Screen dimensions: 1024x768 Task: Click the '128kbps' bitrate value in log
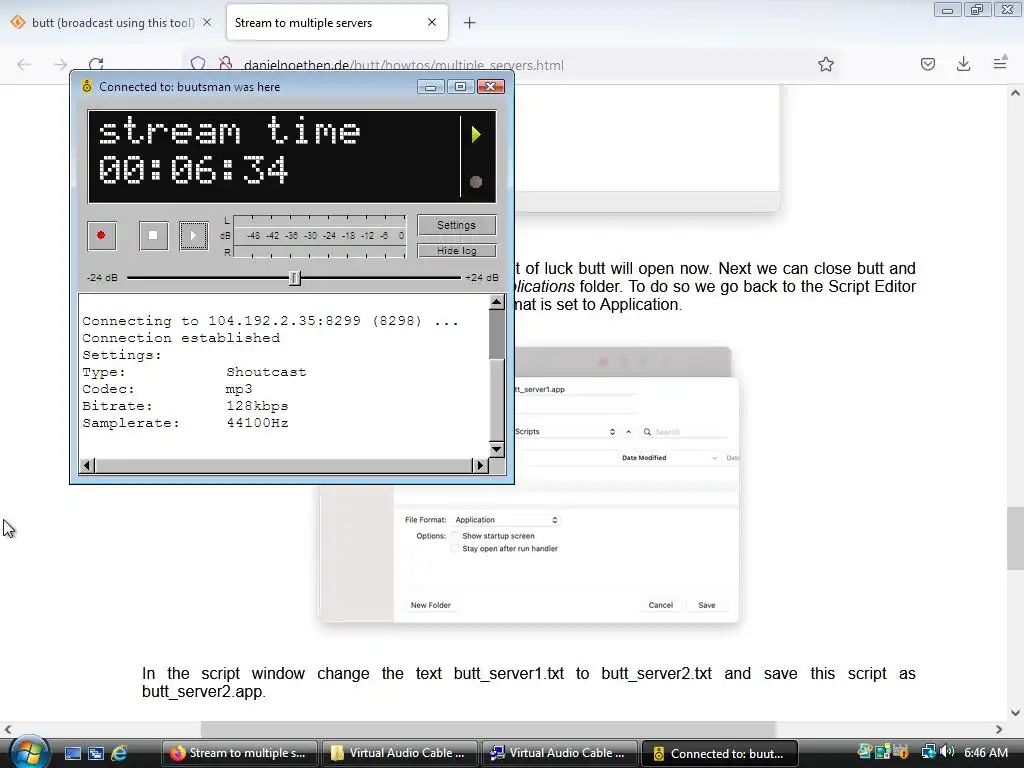[x=257, y=406]
